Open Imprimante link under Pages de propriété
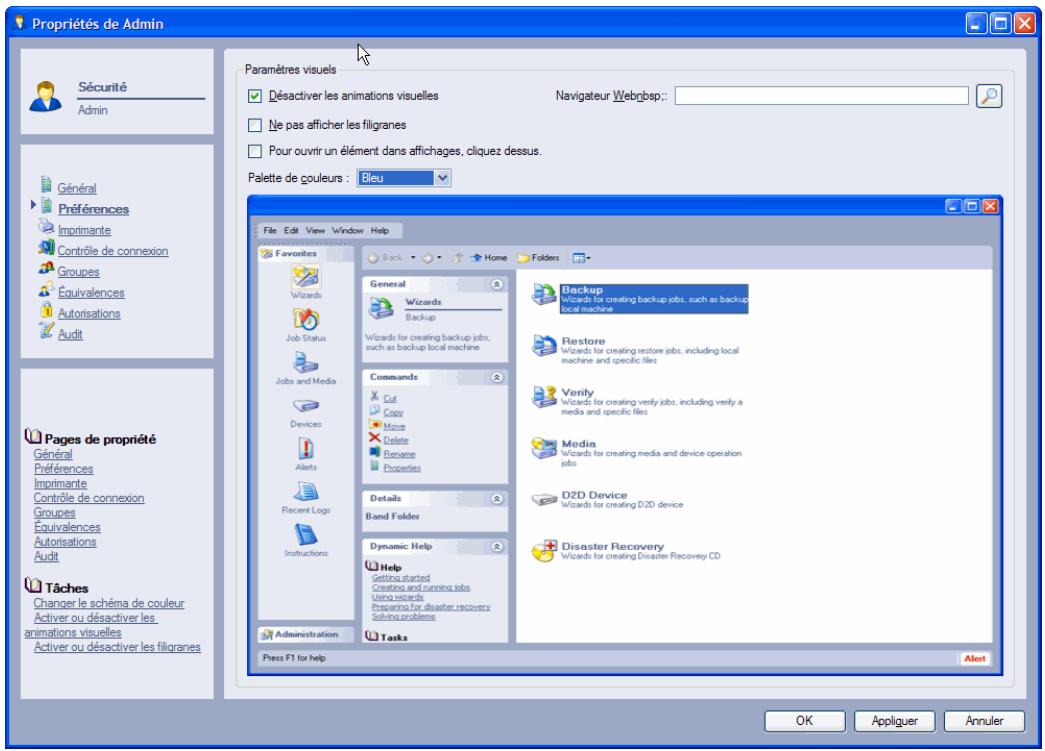Image resolution: width=1045 pixels, height=751 pixels. [60, 483]
